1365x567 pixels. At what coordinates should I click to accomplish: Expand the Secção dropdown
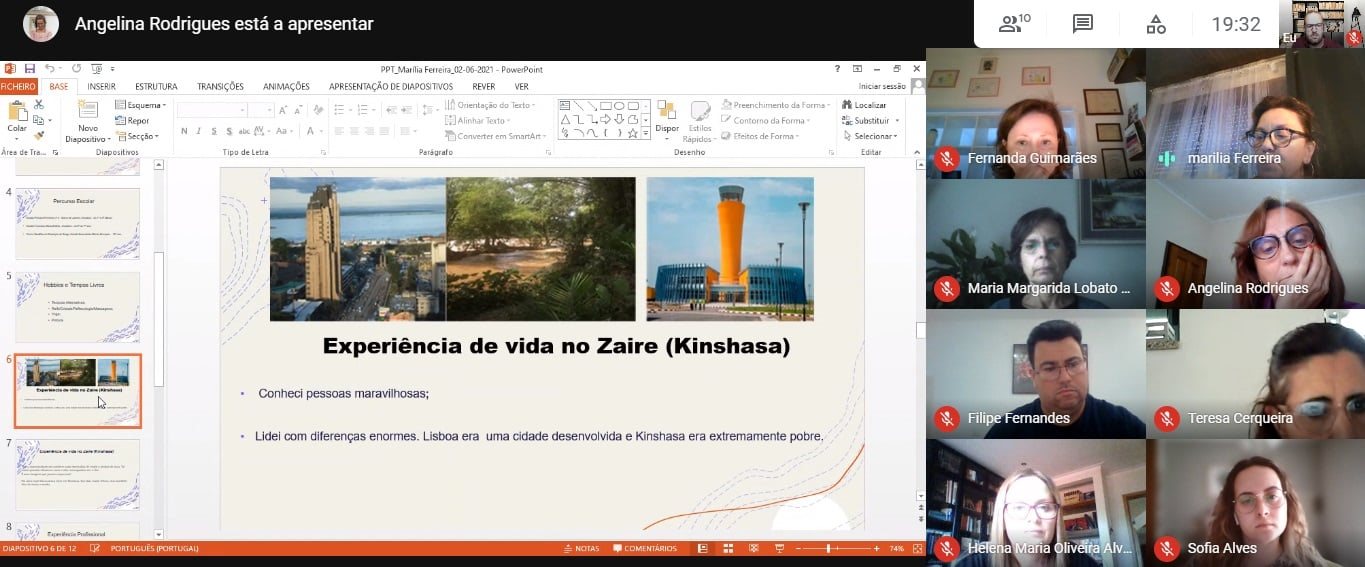click(140, 136)
